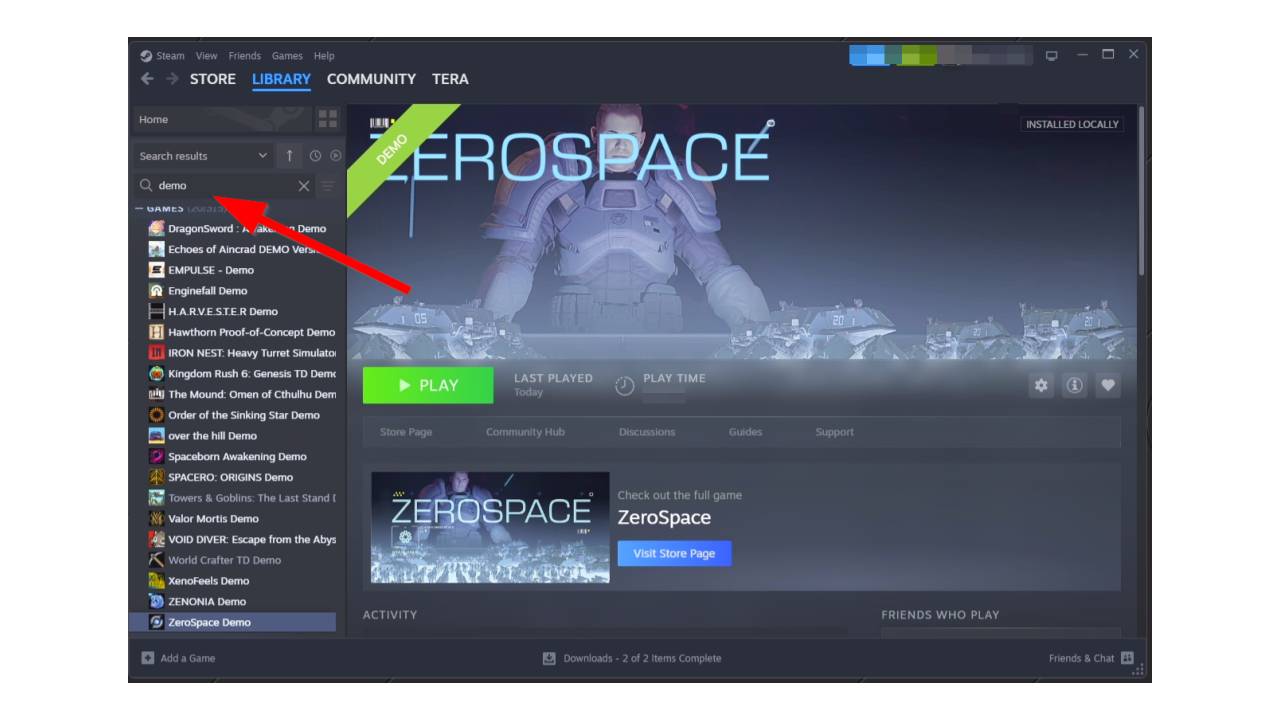This screenshot has width=1280, height=720.
Task: Click the play time clock icon
Action: [x=625, y=386]
